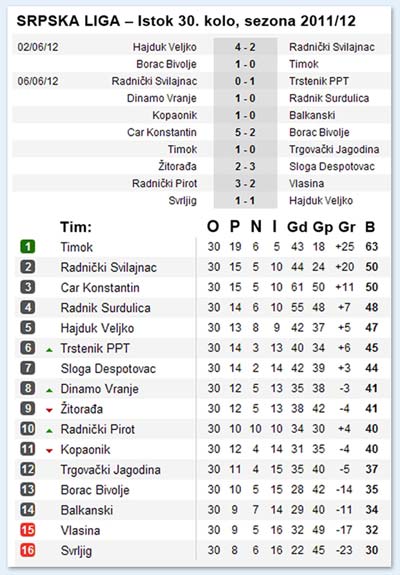This screenshot has width=400, height=575.
Task: Click the 06/06/12 match date
Action: pos(38,81)
